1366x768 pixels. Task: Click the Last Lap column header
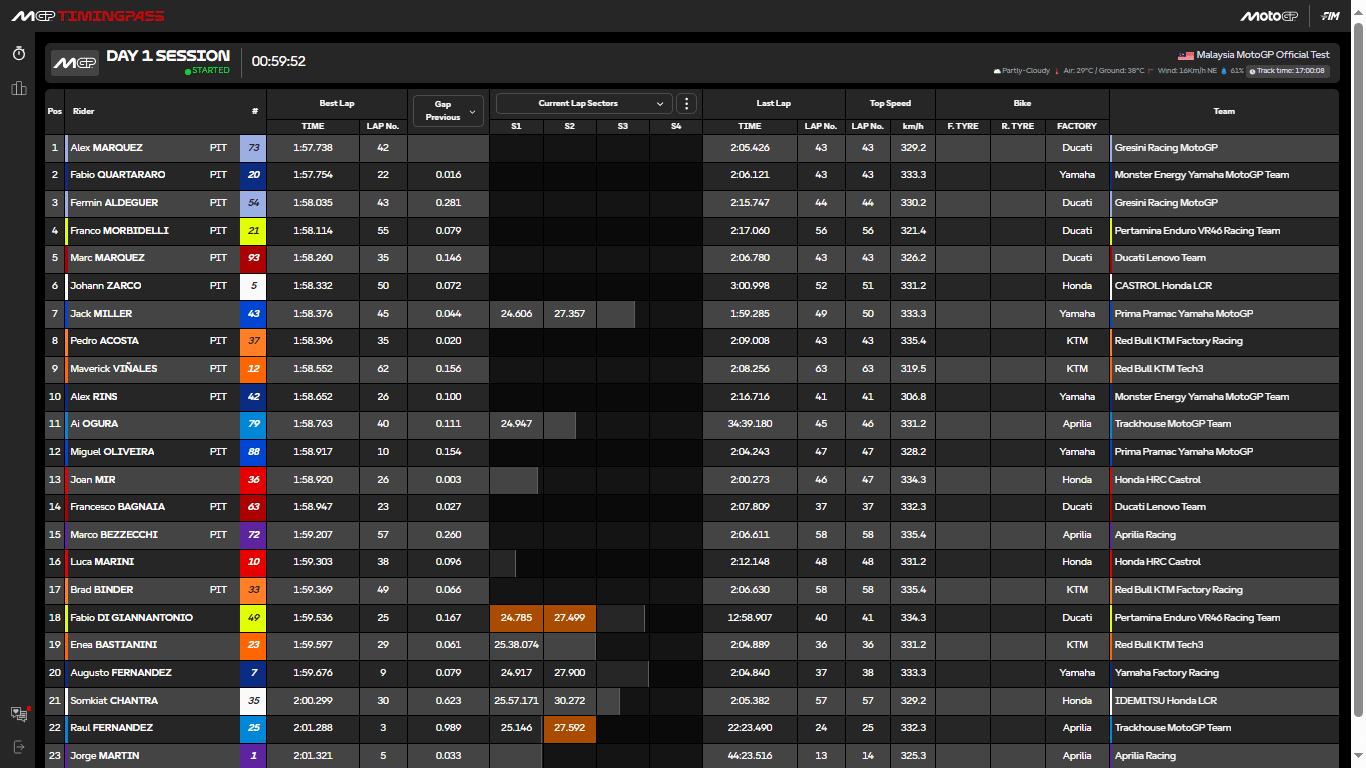pyautogui.click(x=774, y=103)
